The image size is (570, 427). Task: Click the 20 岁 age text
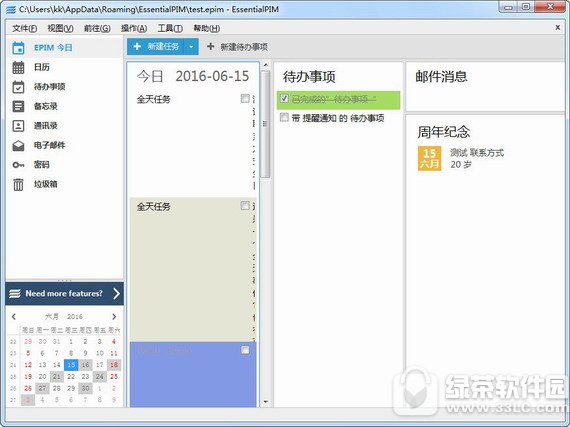[x=461, y=165]
